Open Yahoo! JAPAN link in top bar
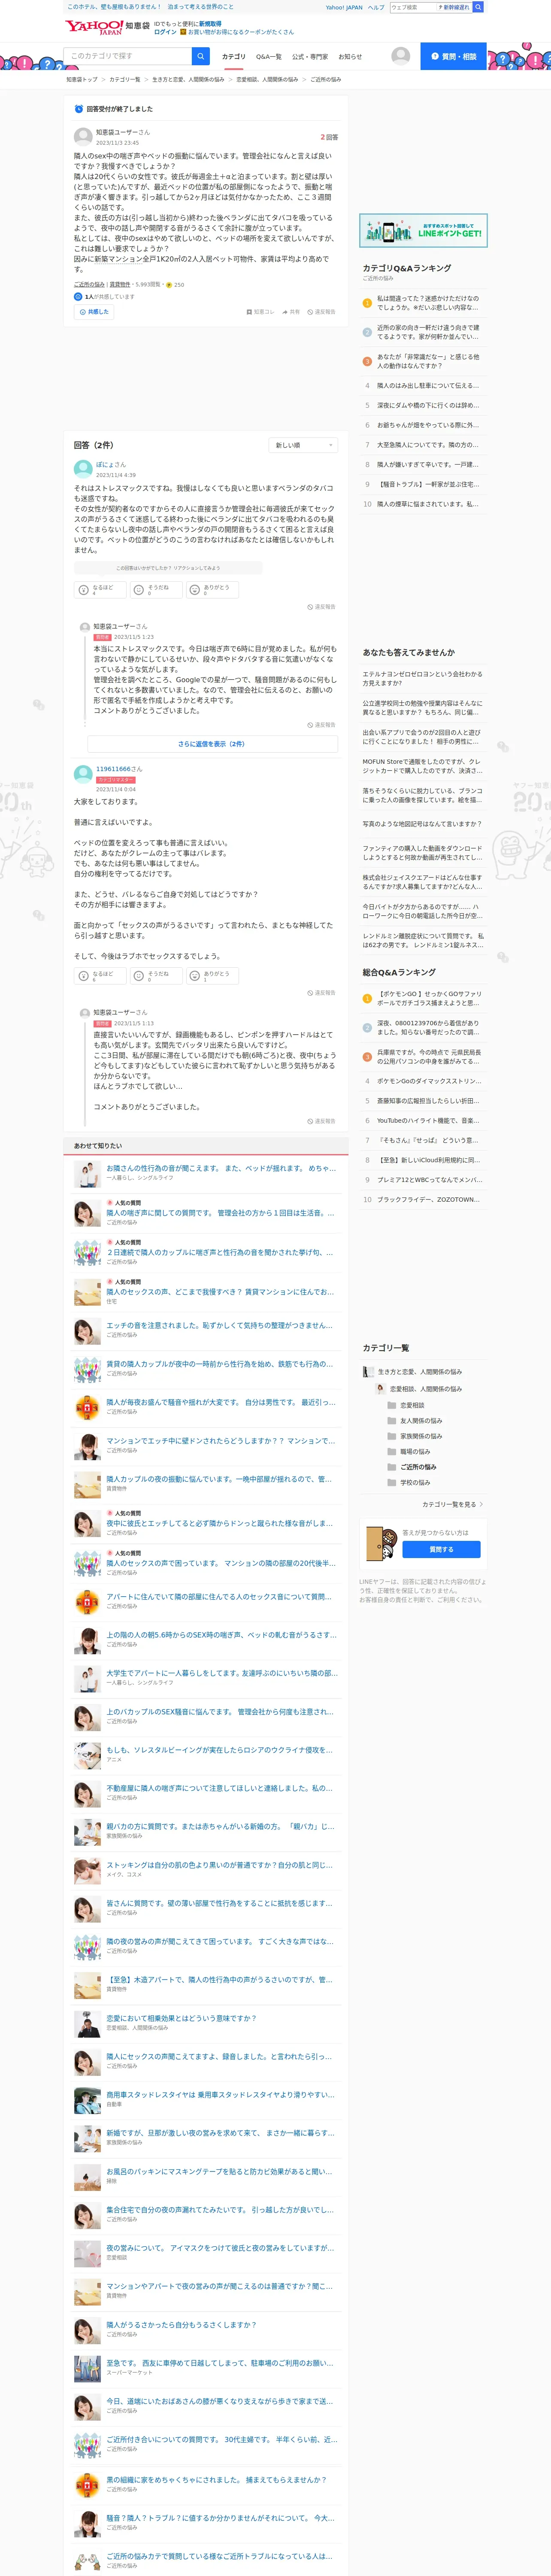Image resolution: width=551 pixels, height=2576 pixels. click(344, 7)
